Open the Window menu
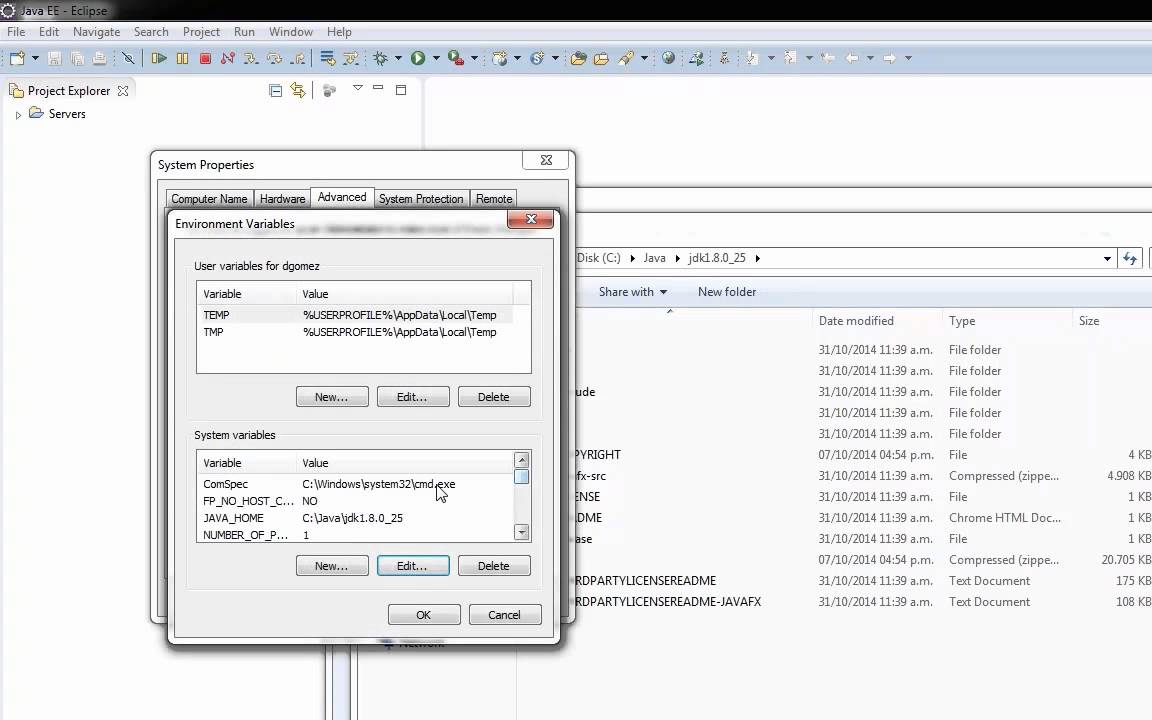Screen dimensions: 1152x720 291,32
